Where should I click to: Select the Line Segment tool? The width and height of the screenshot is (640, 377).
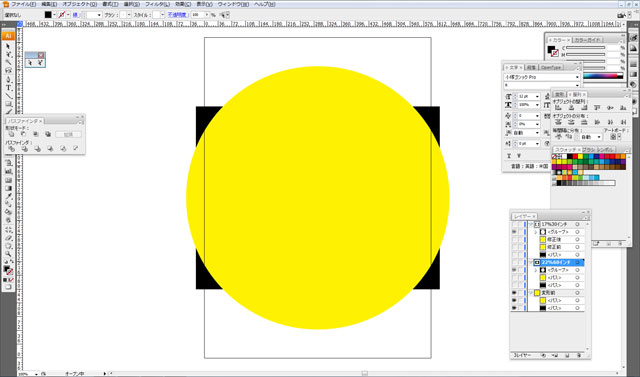pos(8,96)
